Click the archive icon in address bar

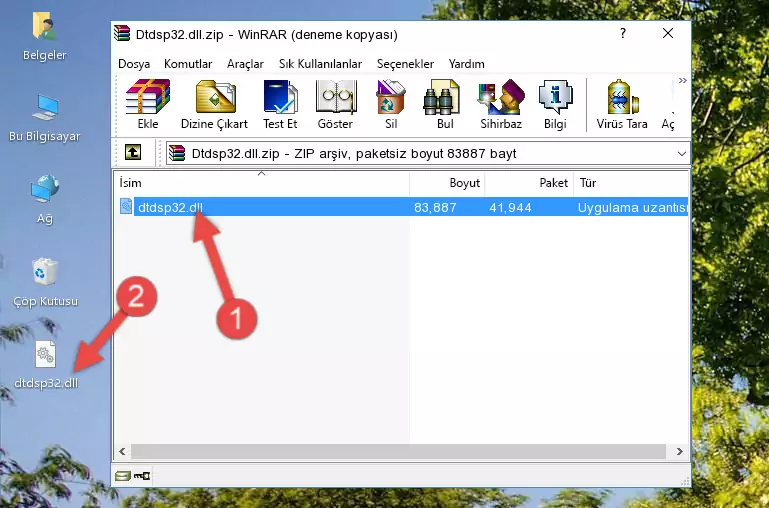click(177, 153)
